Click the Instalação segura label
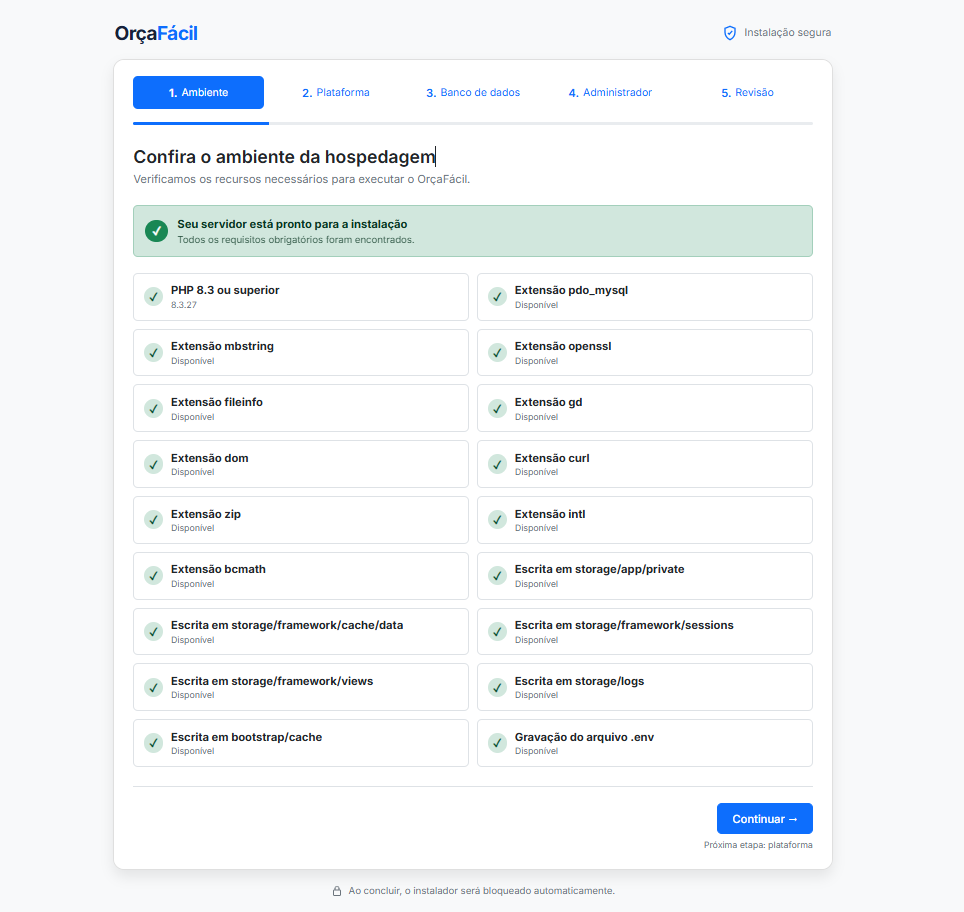The image size is (964, 912). tap(788, 33)
